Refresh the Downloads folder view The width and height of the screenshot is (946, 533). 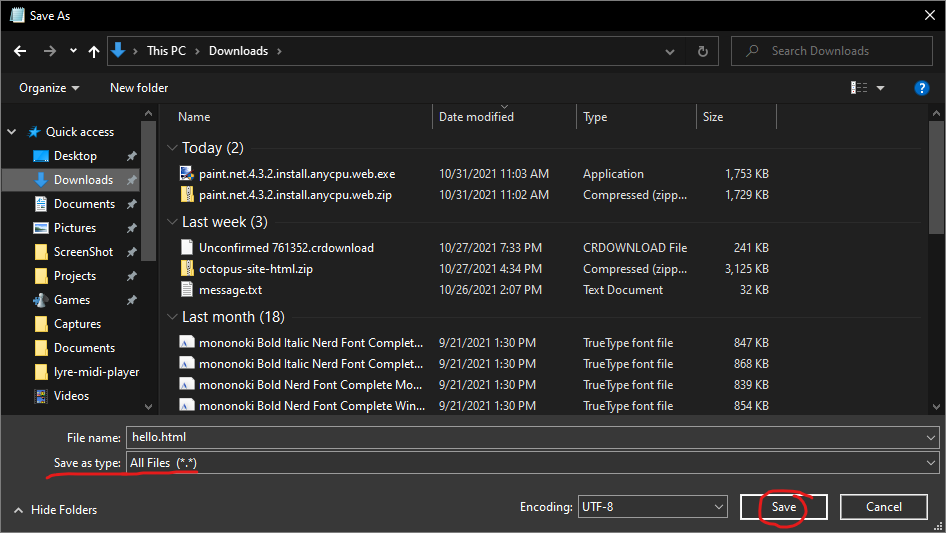[703, 51]
